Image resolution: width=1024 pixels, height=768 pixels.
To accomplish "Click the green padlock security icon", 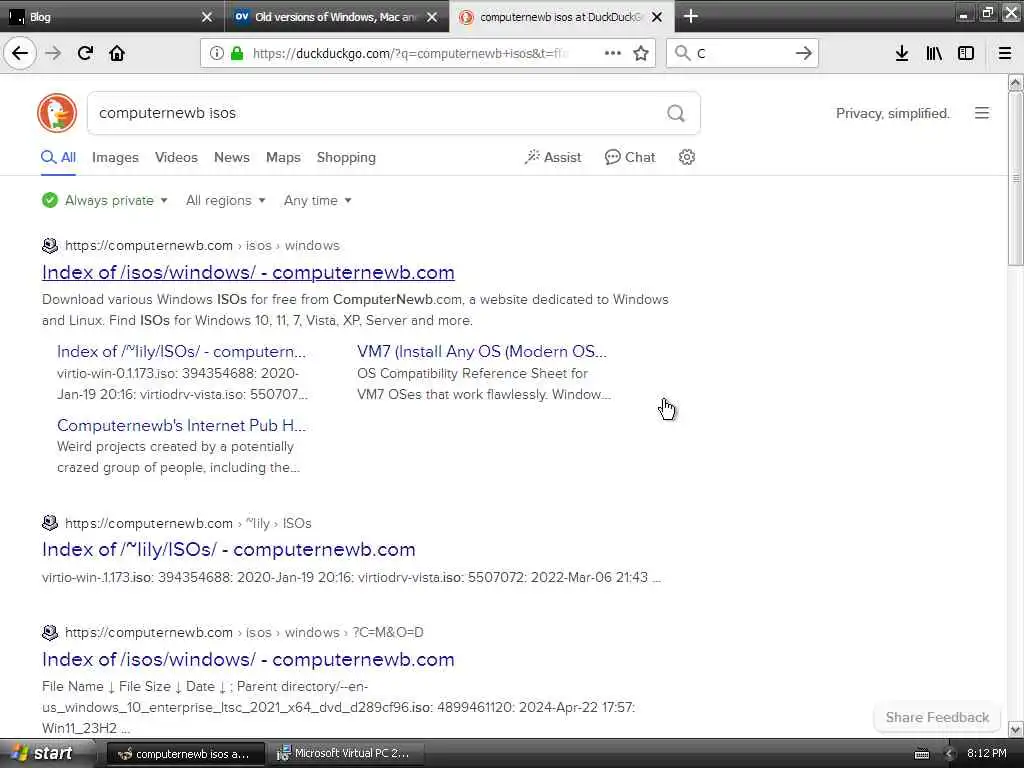I will 237,54.
